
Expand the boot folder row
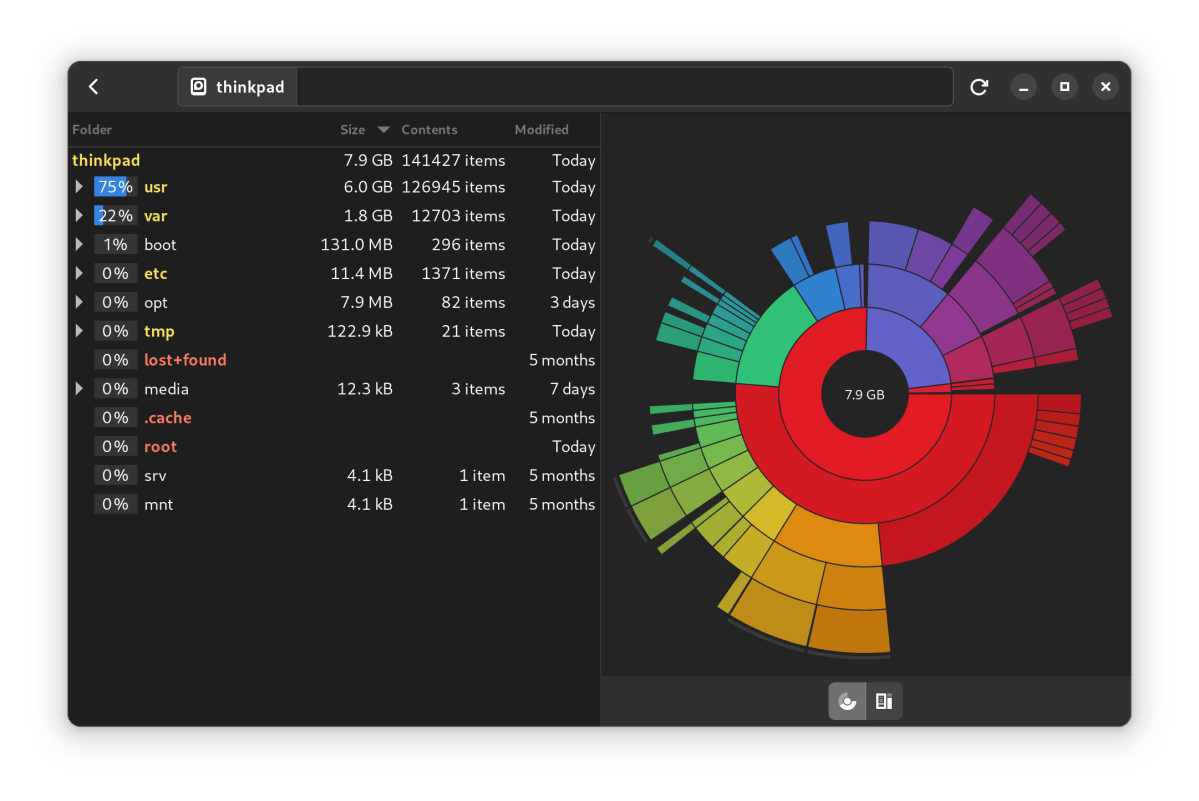(79, 245)
